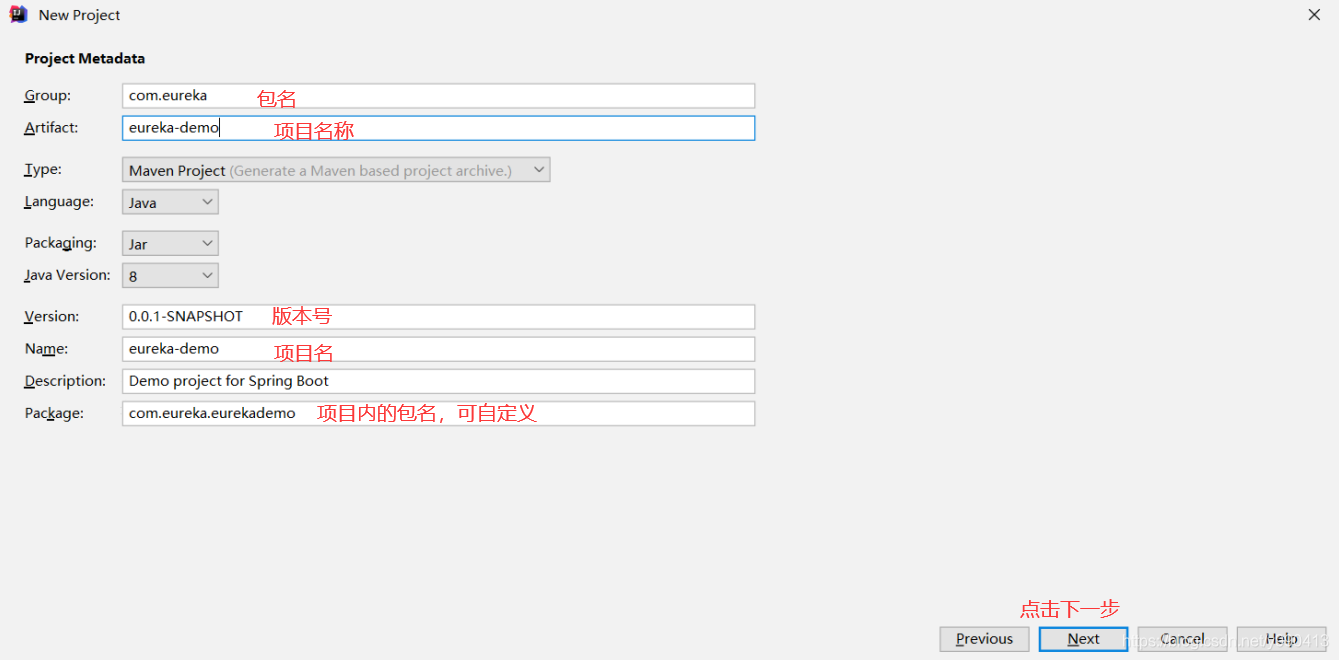This screenshot has width=1339, height=660.
Task: Edit the Version field 0.0.1-SNAPSHOT
Action: [438, 316]
